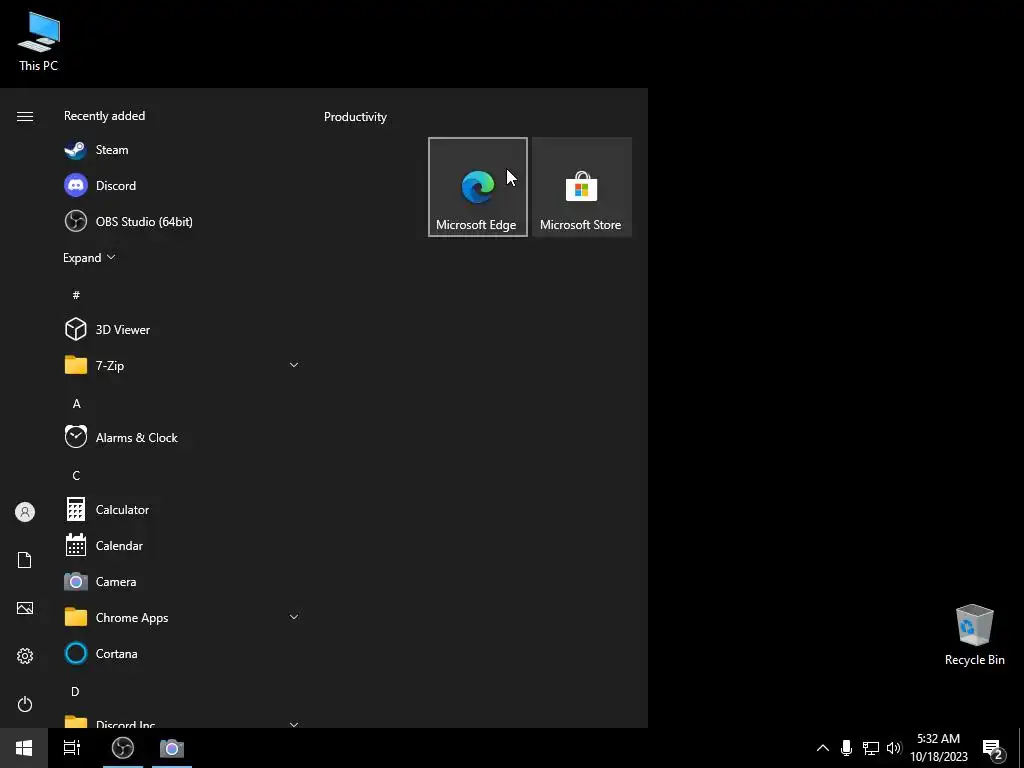The width and height of the screenshot is (1024, 768).
Task: Click the Recently added heading
Action: [x=104, y=116]
